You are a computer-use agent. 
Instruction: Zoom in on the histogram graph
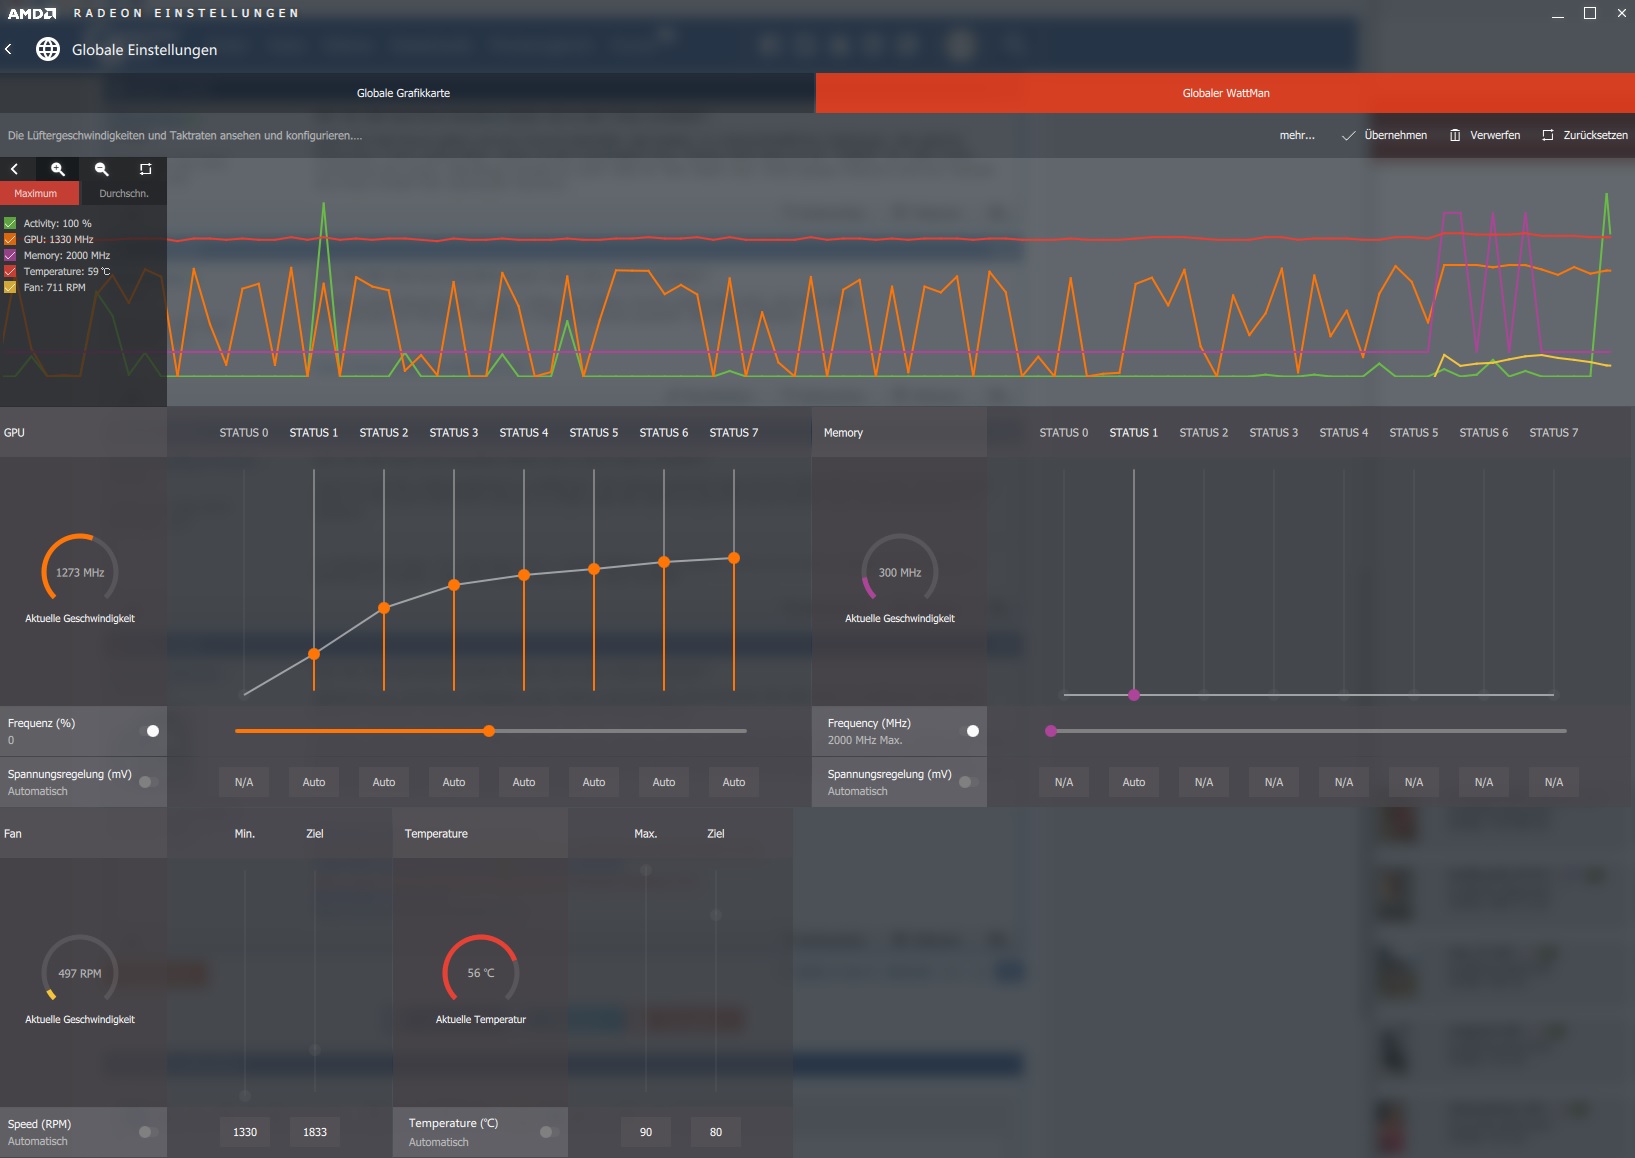click(58, 169)
